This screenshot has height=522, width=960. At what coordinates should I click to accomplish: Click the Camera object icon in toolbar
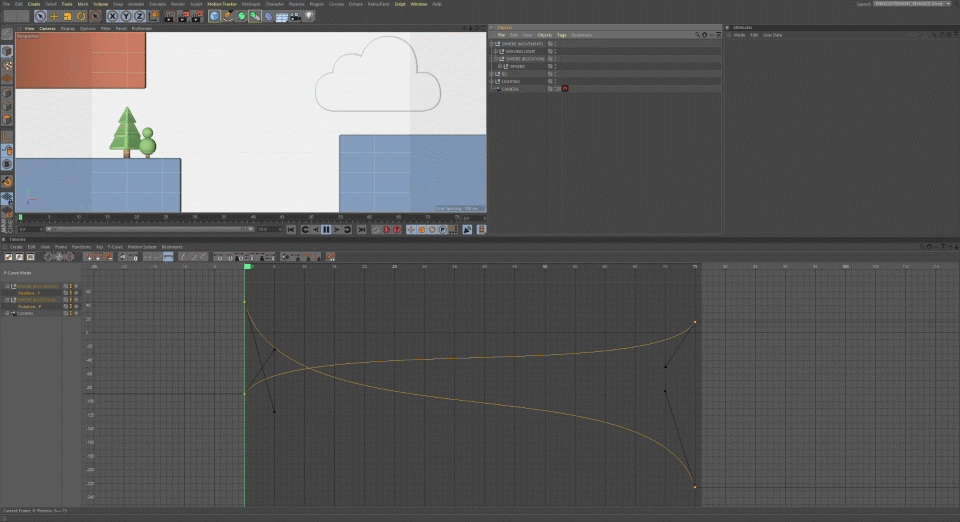[x=296, y=16]
